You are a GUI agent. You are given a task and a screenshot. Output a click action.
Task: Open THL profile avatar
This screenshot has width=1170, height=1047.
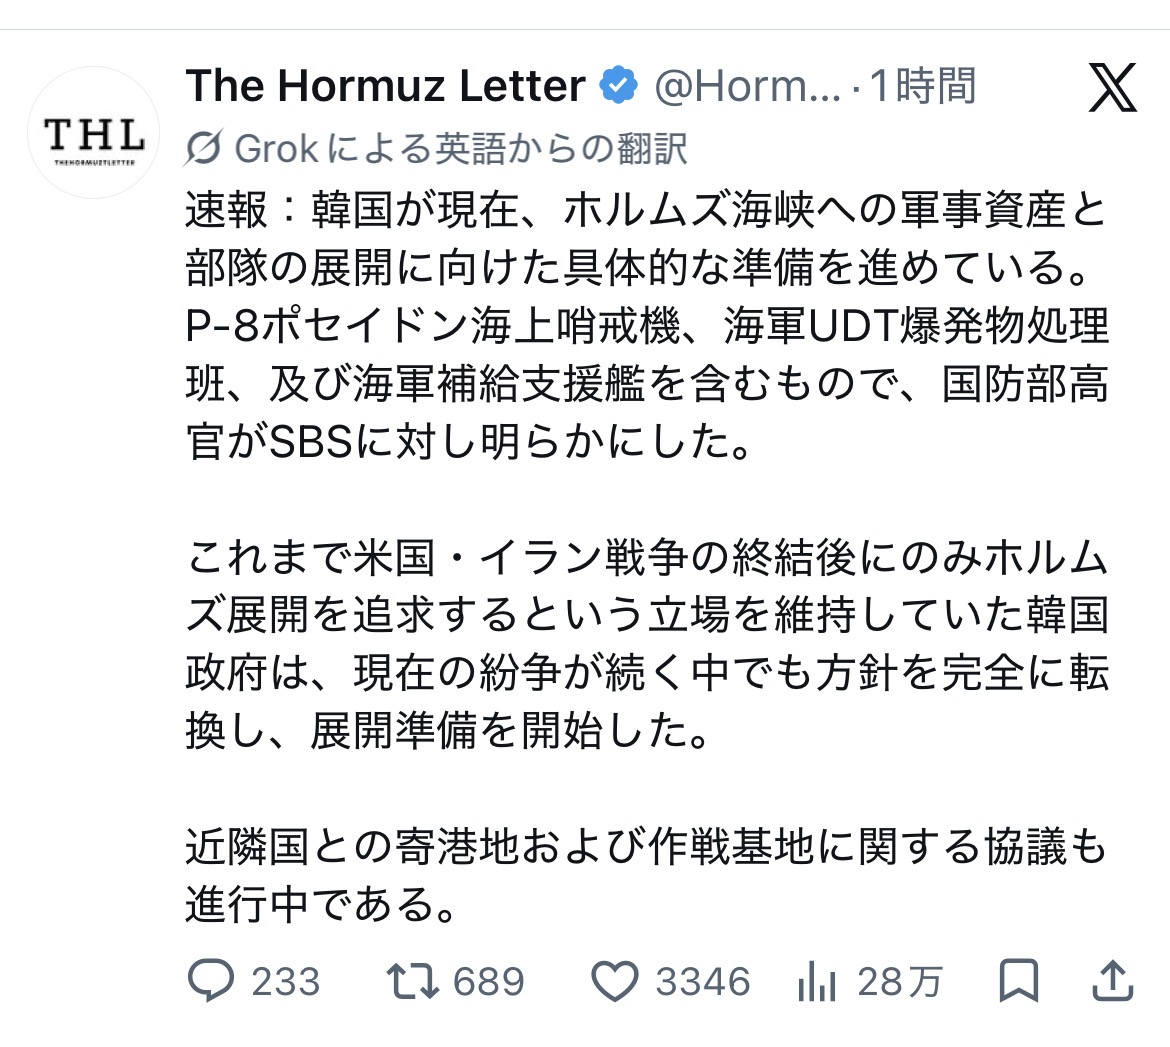coord(93,133)
